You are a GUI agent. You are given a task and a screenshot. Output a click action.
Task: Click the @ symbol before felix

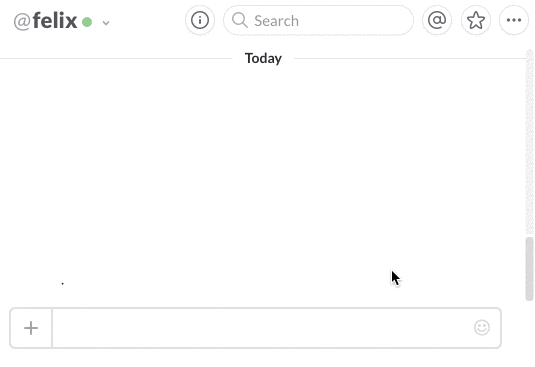coord(22,22)
